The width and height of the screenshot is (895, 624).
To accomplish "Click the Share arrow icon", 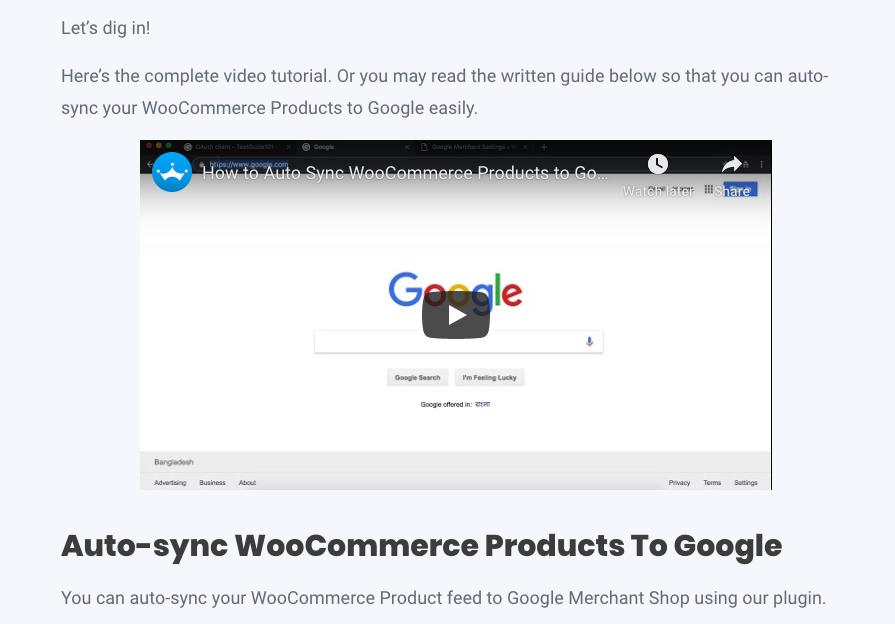I will pyautogui.click(x=731, y=164).
